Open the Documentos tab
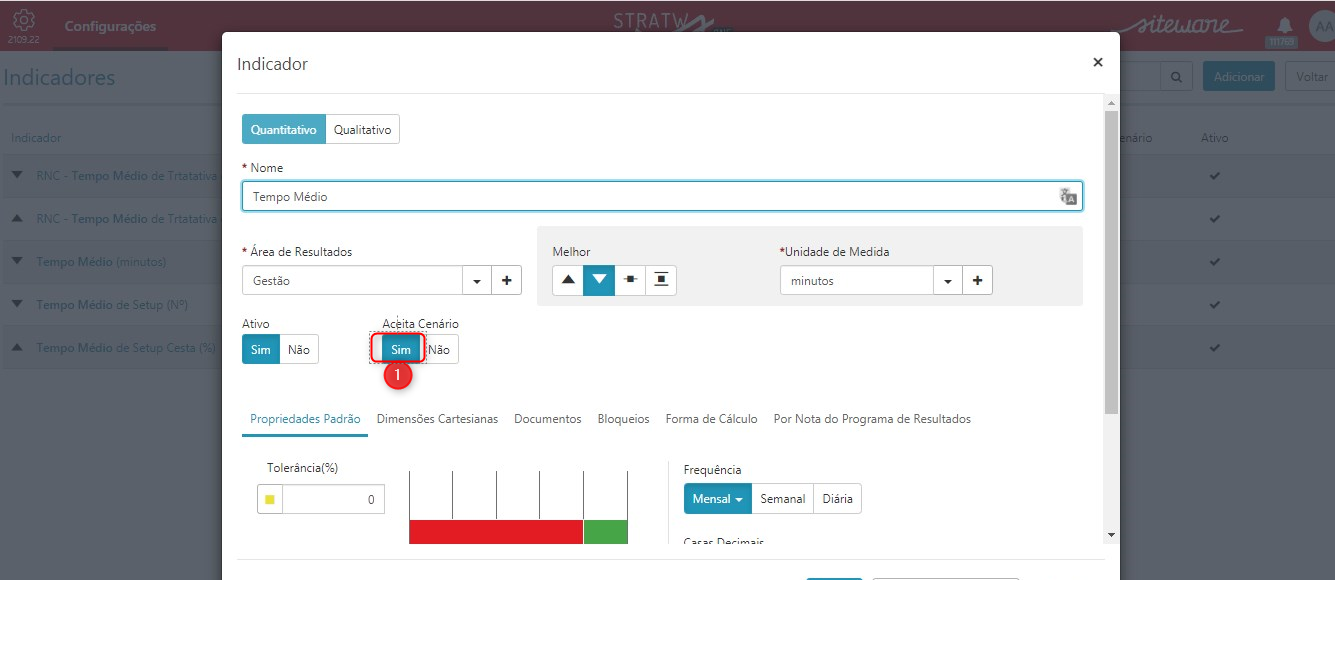This screenshot has height=654, width=1335. point(548,419)
